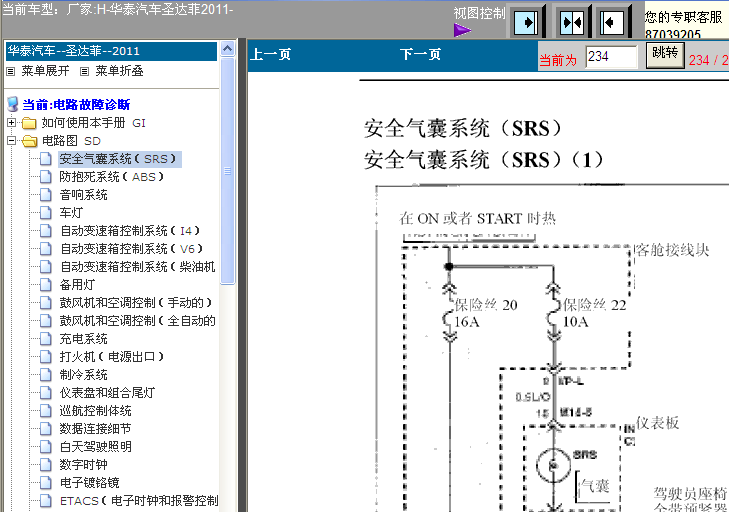Open the 数字时钟 tree item

83,465
